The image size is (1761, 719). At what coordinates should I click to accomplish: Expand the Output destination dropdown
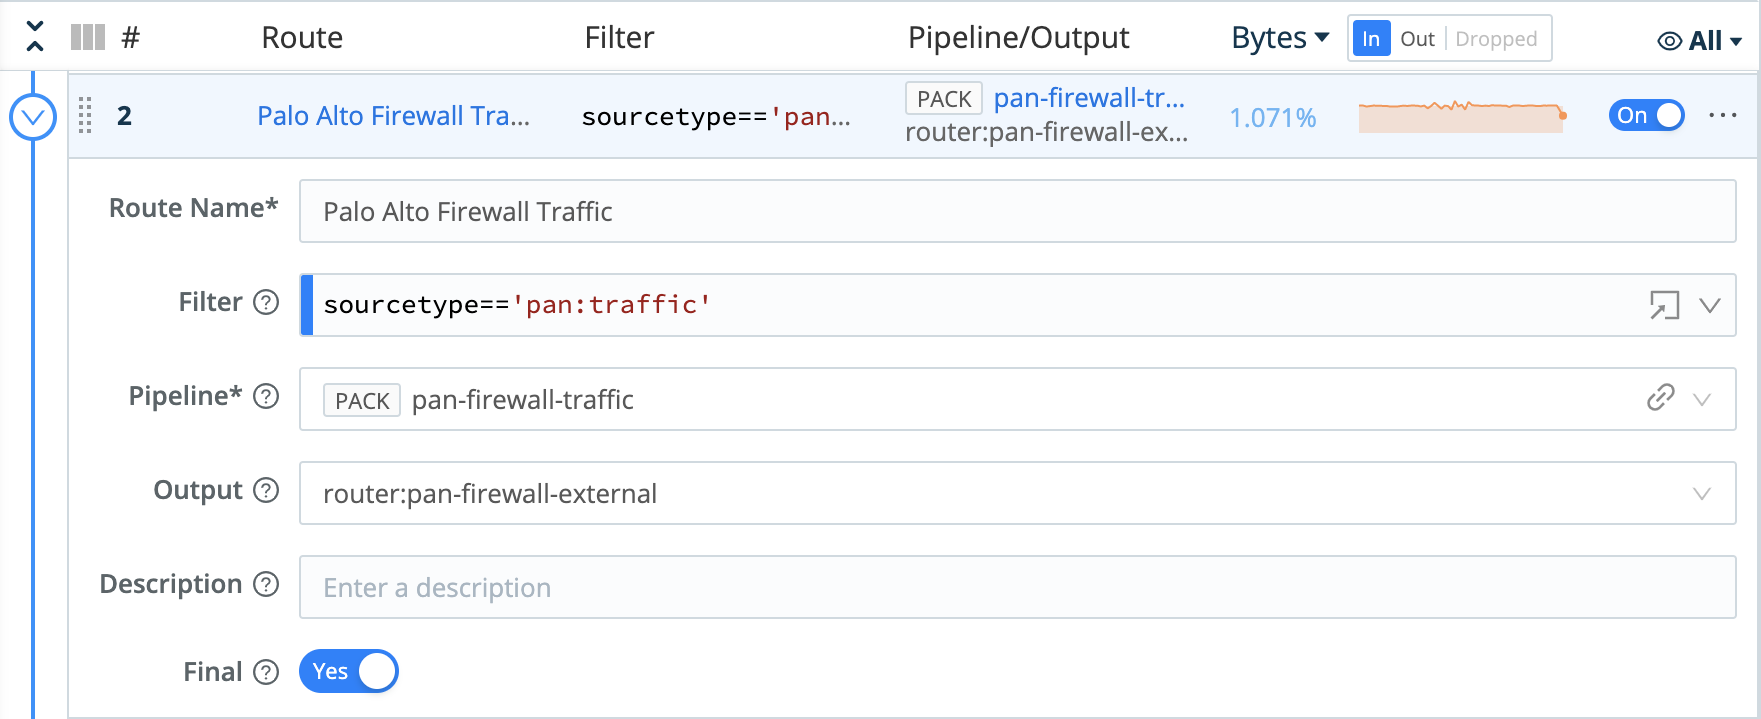click(1701, 494)
